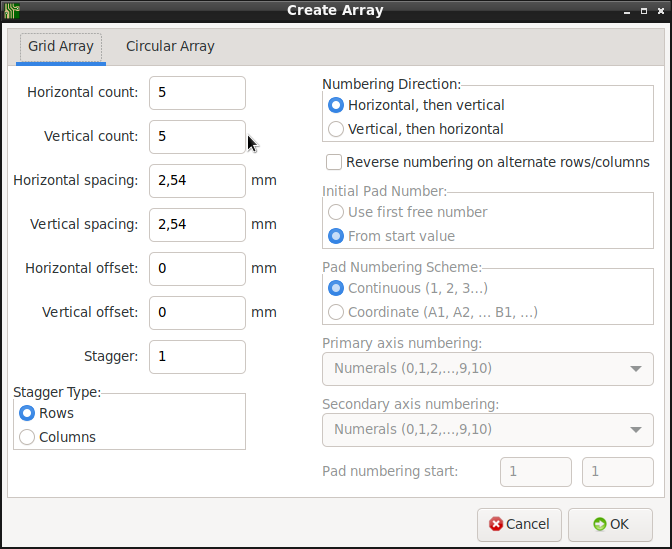Select Vertical, then horizontal numbering
This screenshot has width=672, height=549.
pos(415,129)
